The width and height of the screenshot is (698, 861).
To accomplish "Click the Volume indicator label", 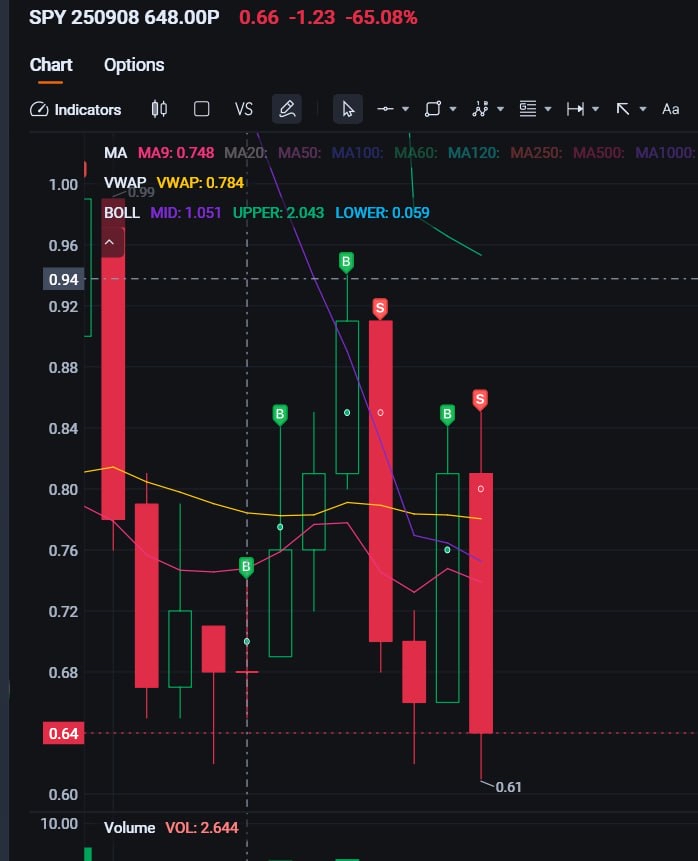I will point(130,828).
